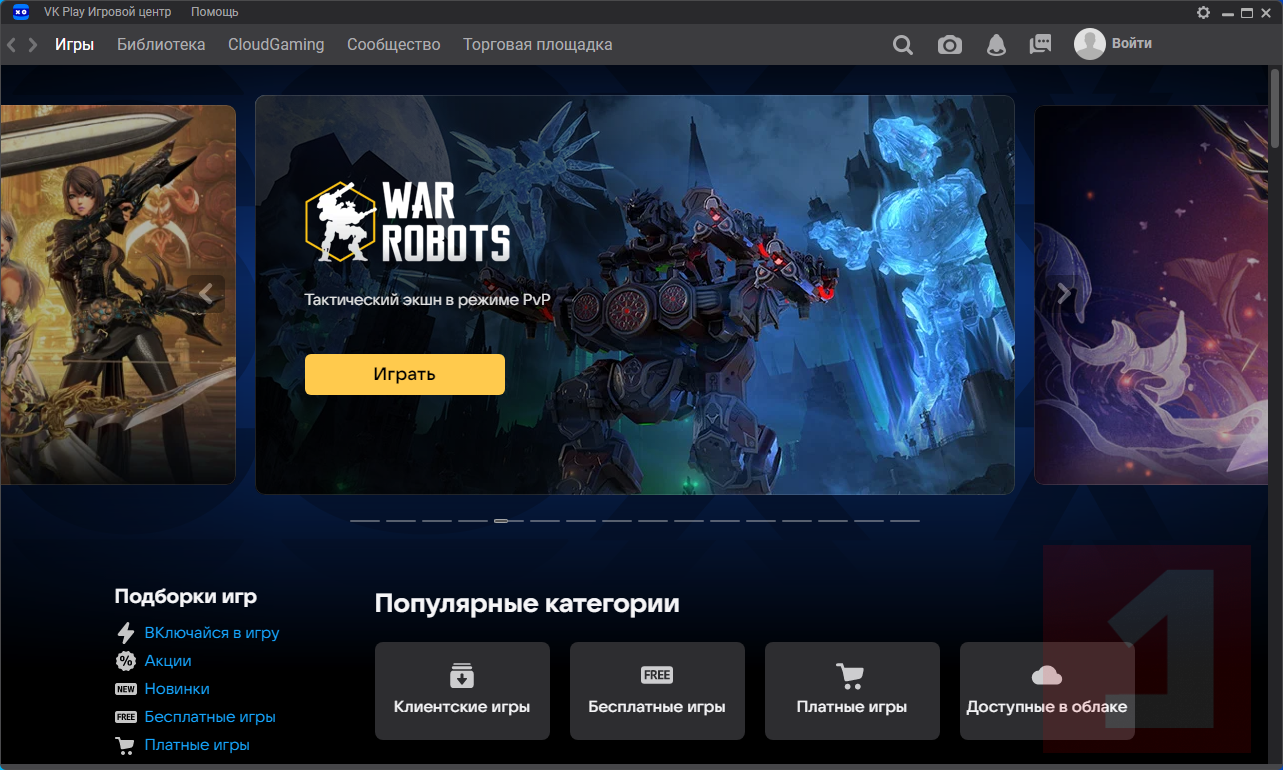The width and height of the screenshot is (1283, 770).
Task: Click the user avatar icon
Action: [x=1090, y=44]
